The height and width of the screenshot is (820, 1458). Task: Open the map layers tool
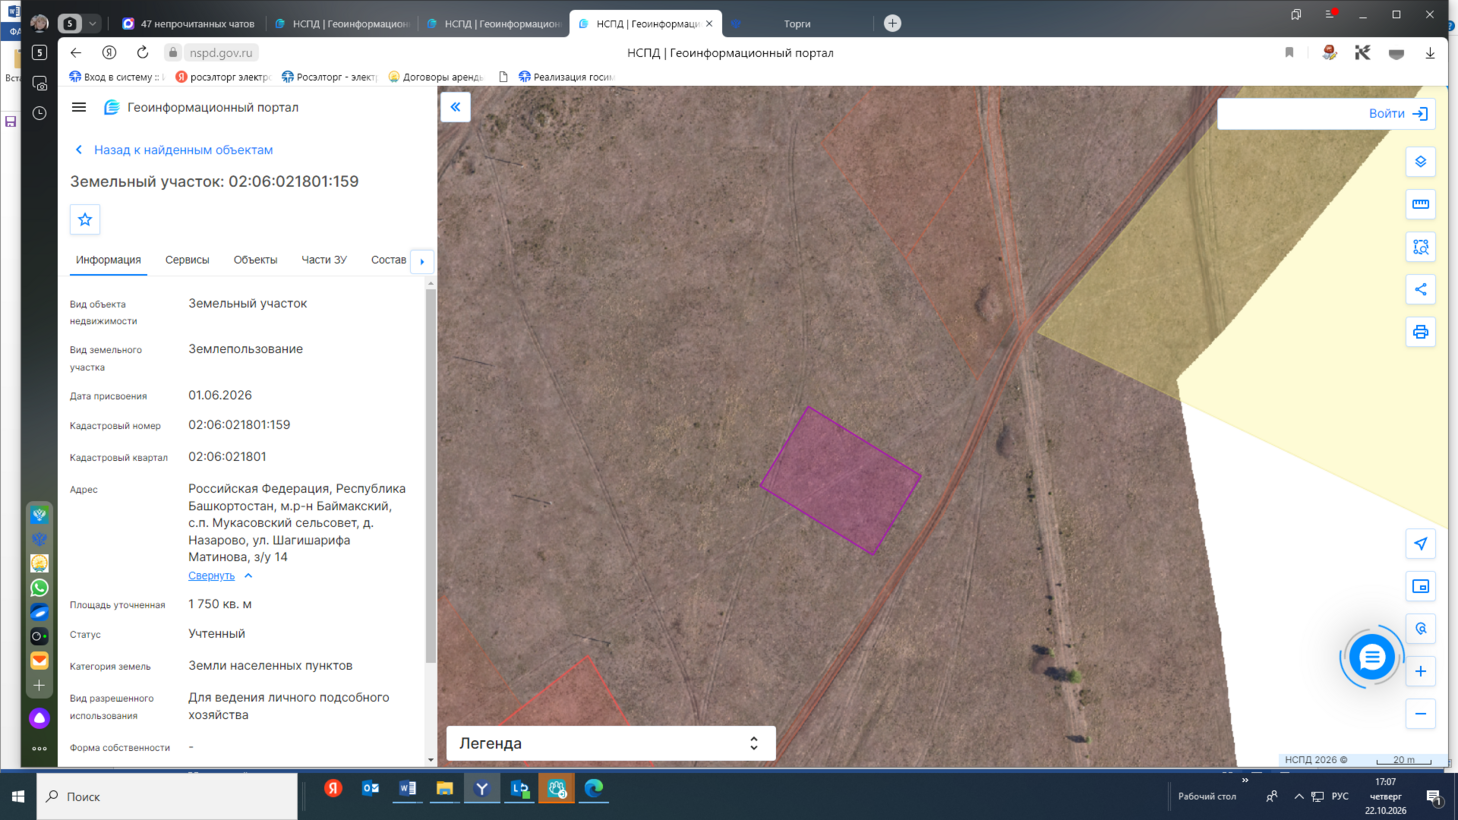click(1420, 162)
